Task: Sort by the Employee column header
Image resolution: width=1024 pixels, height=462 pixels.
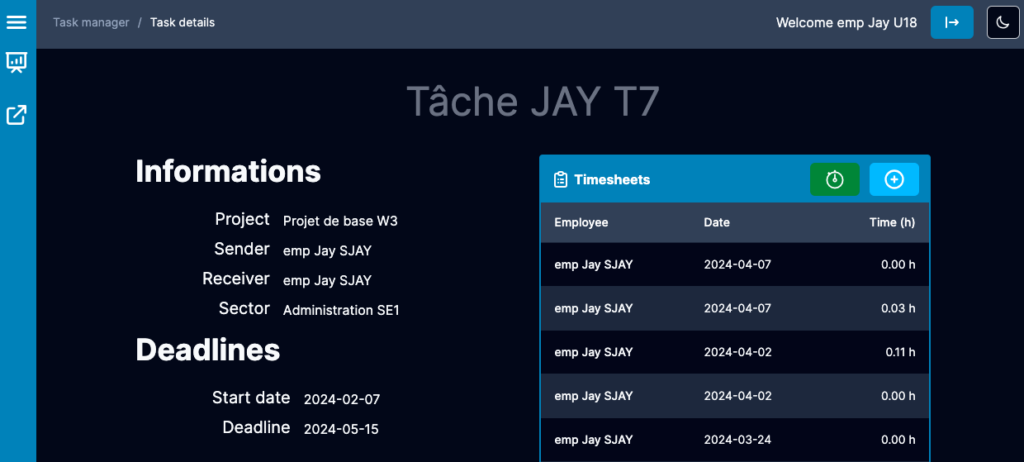Action: pos(581,222)
